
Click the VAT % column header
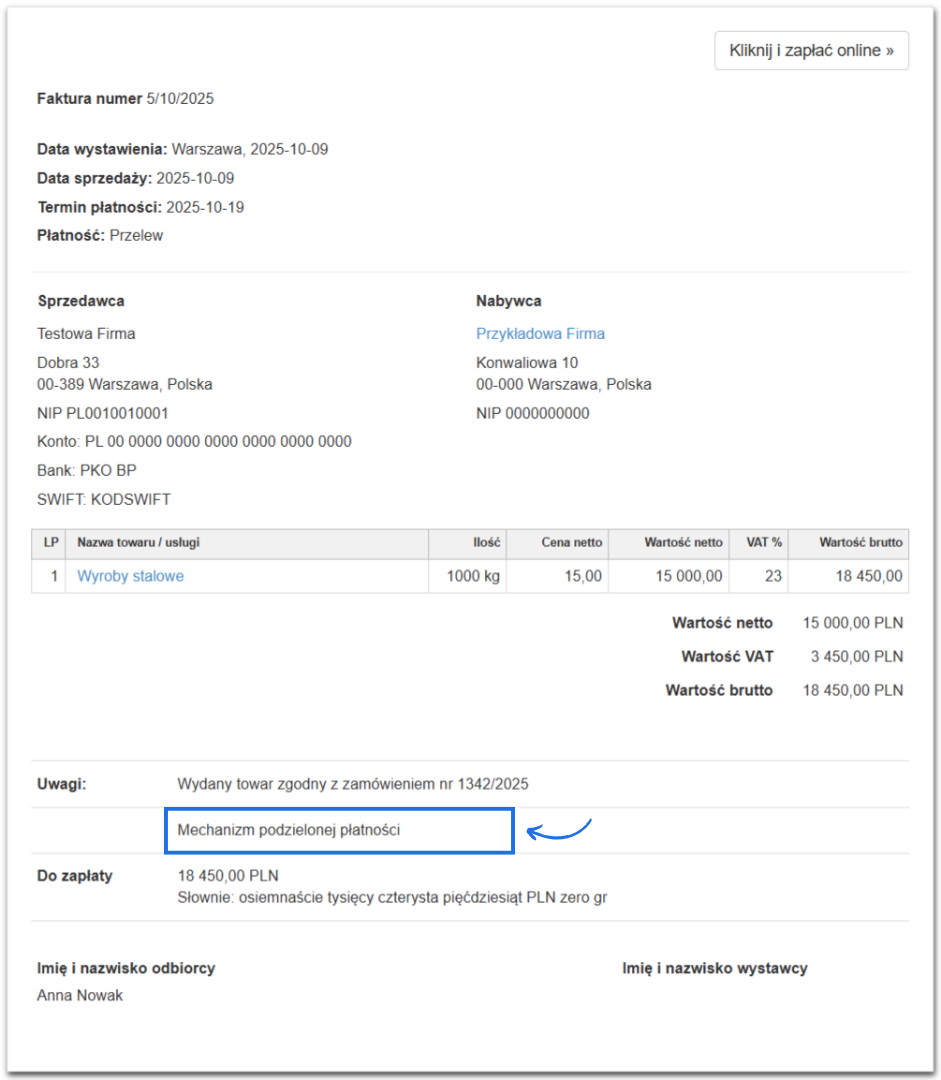click(765, 543)
